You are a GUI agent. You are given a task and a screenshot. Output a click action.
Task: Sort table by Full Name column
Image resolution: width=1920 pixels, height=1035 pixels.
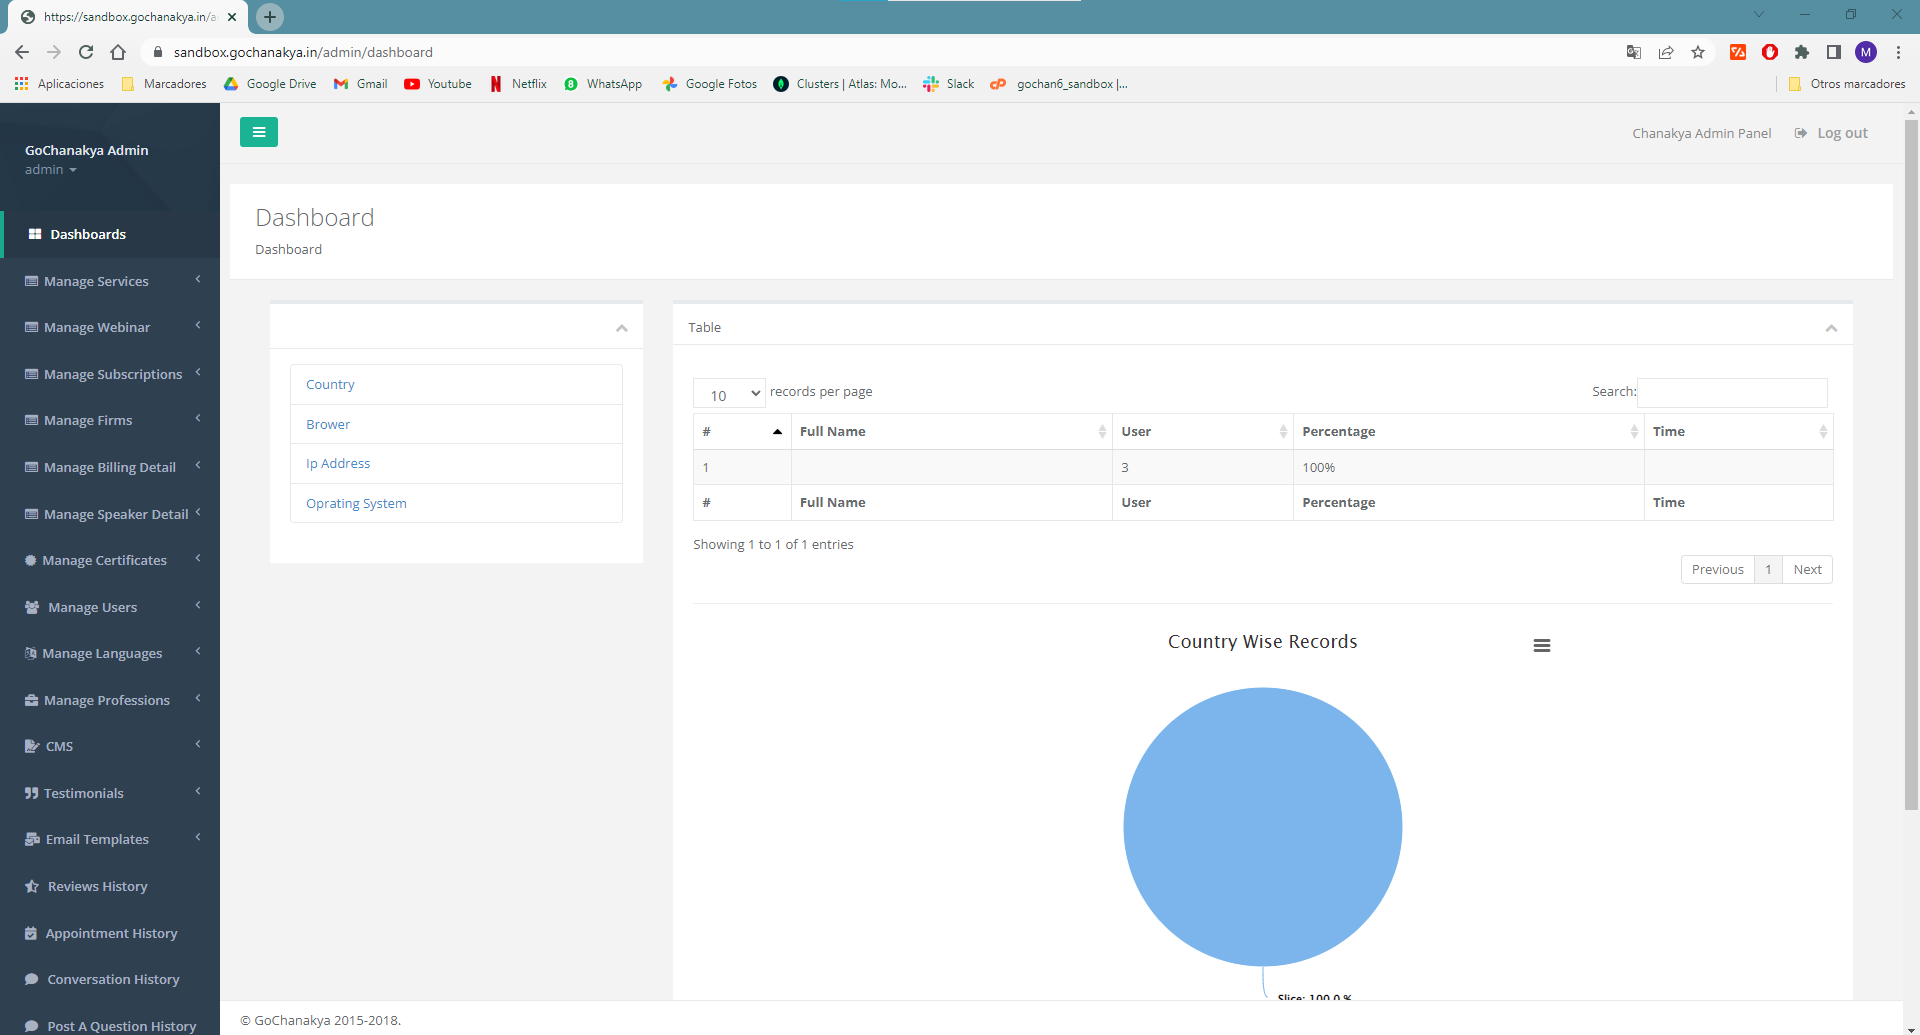[951, 431]
